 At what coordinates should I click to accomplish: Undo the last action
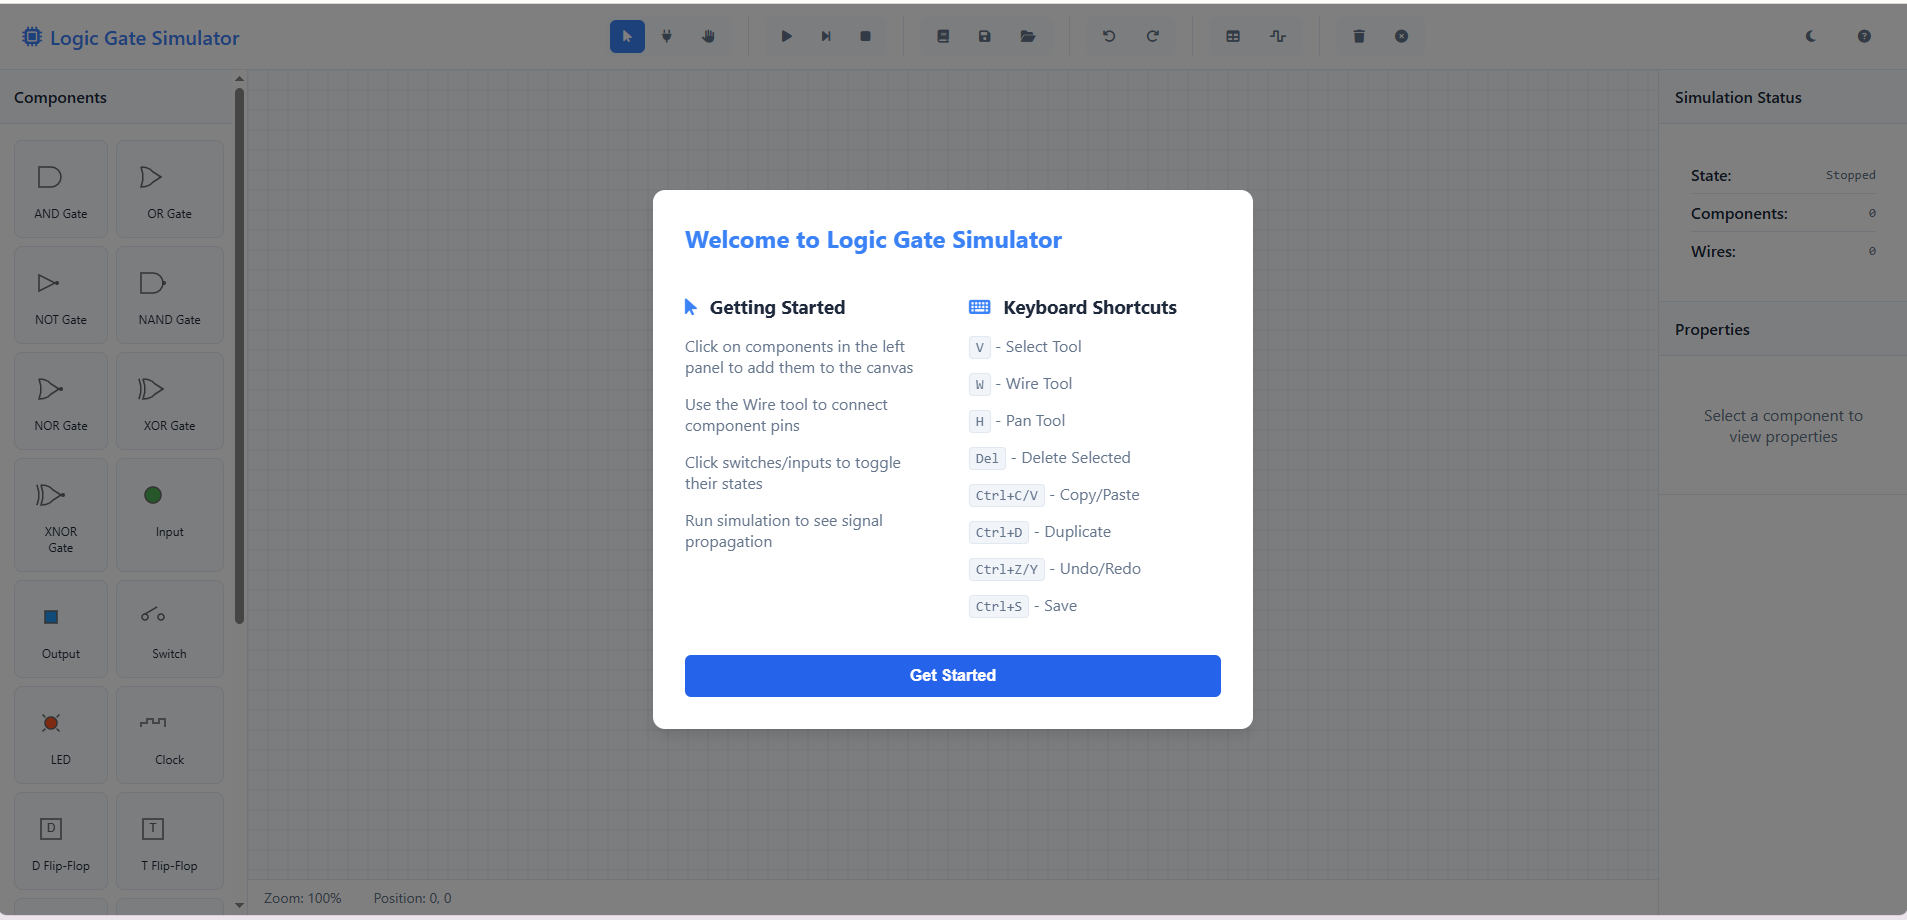[x=1108, y=36]
